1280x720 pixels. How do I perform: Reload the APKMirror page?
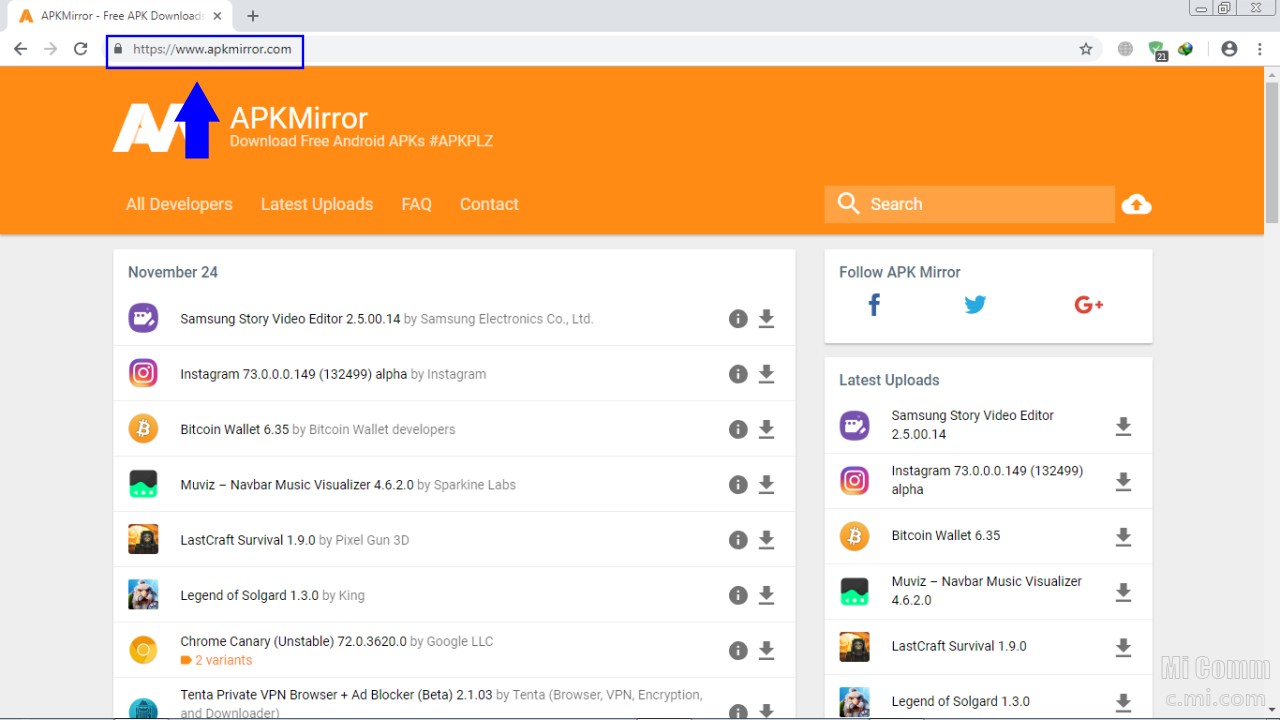81,49
